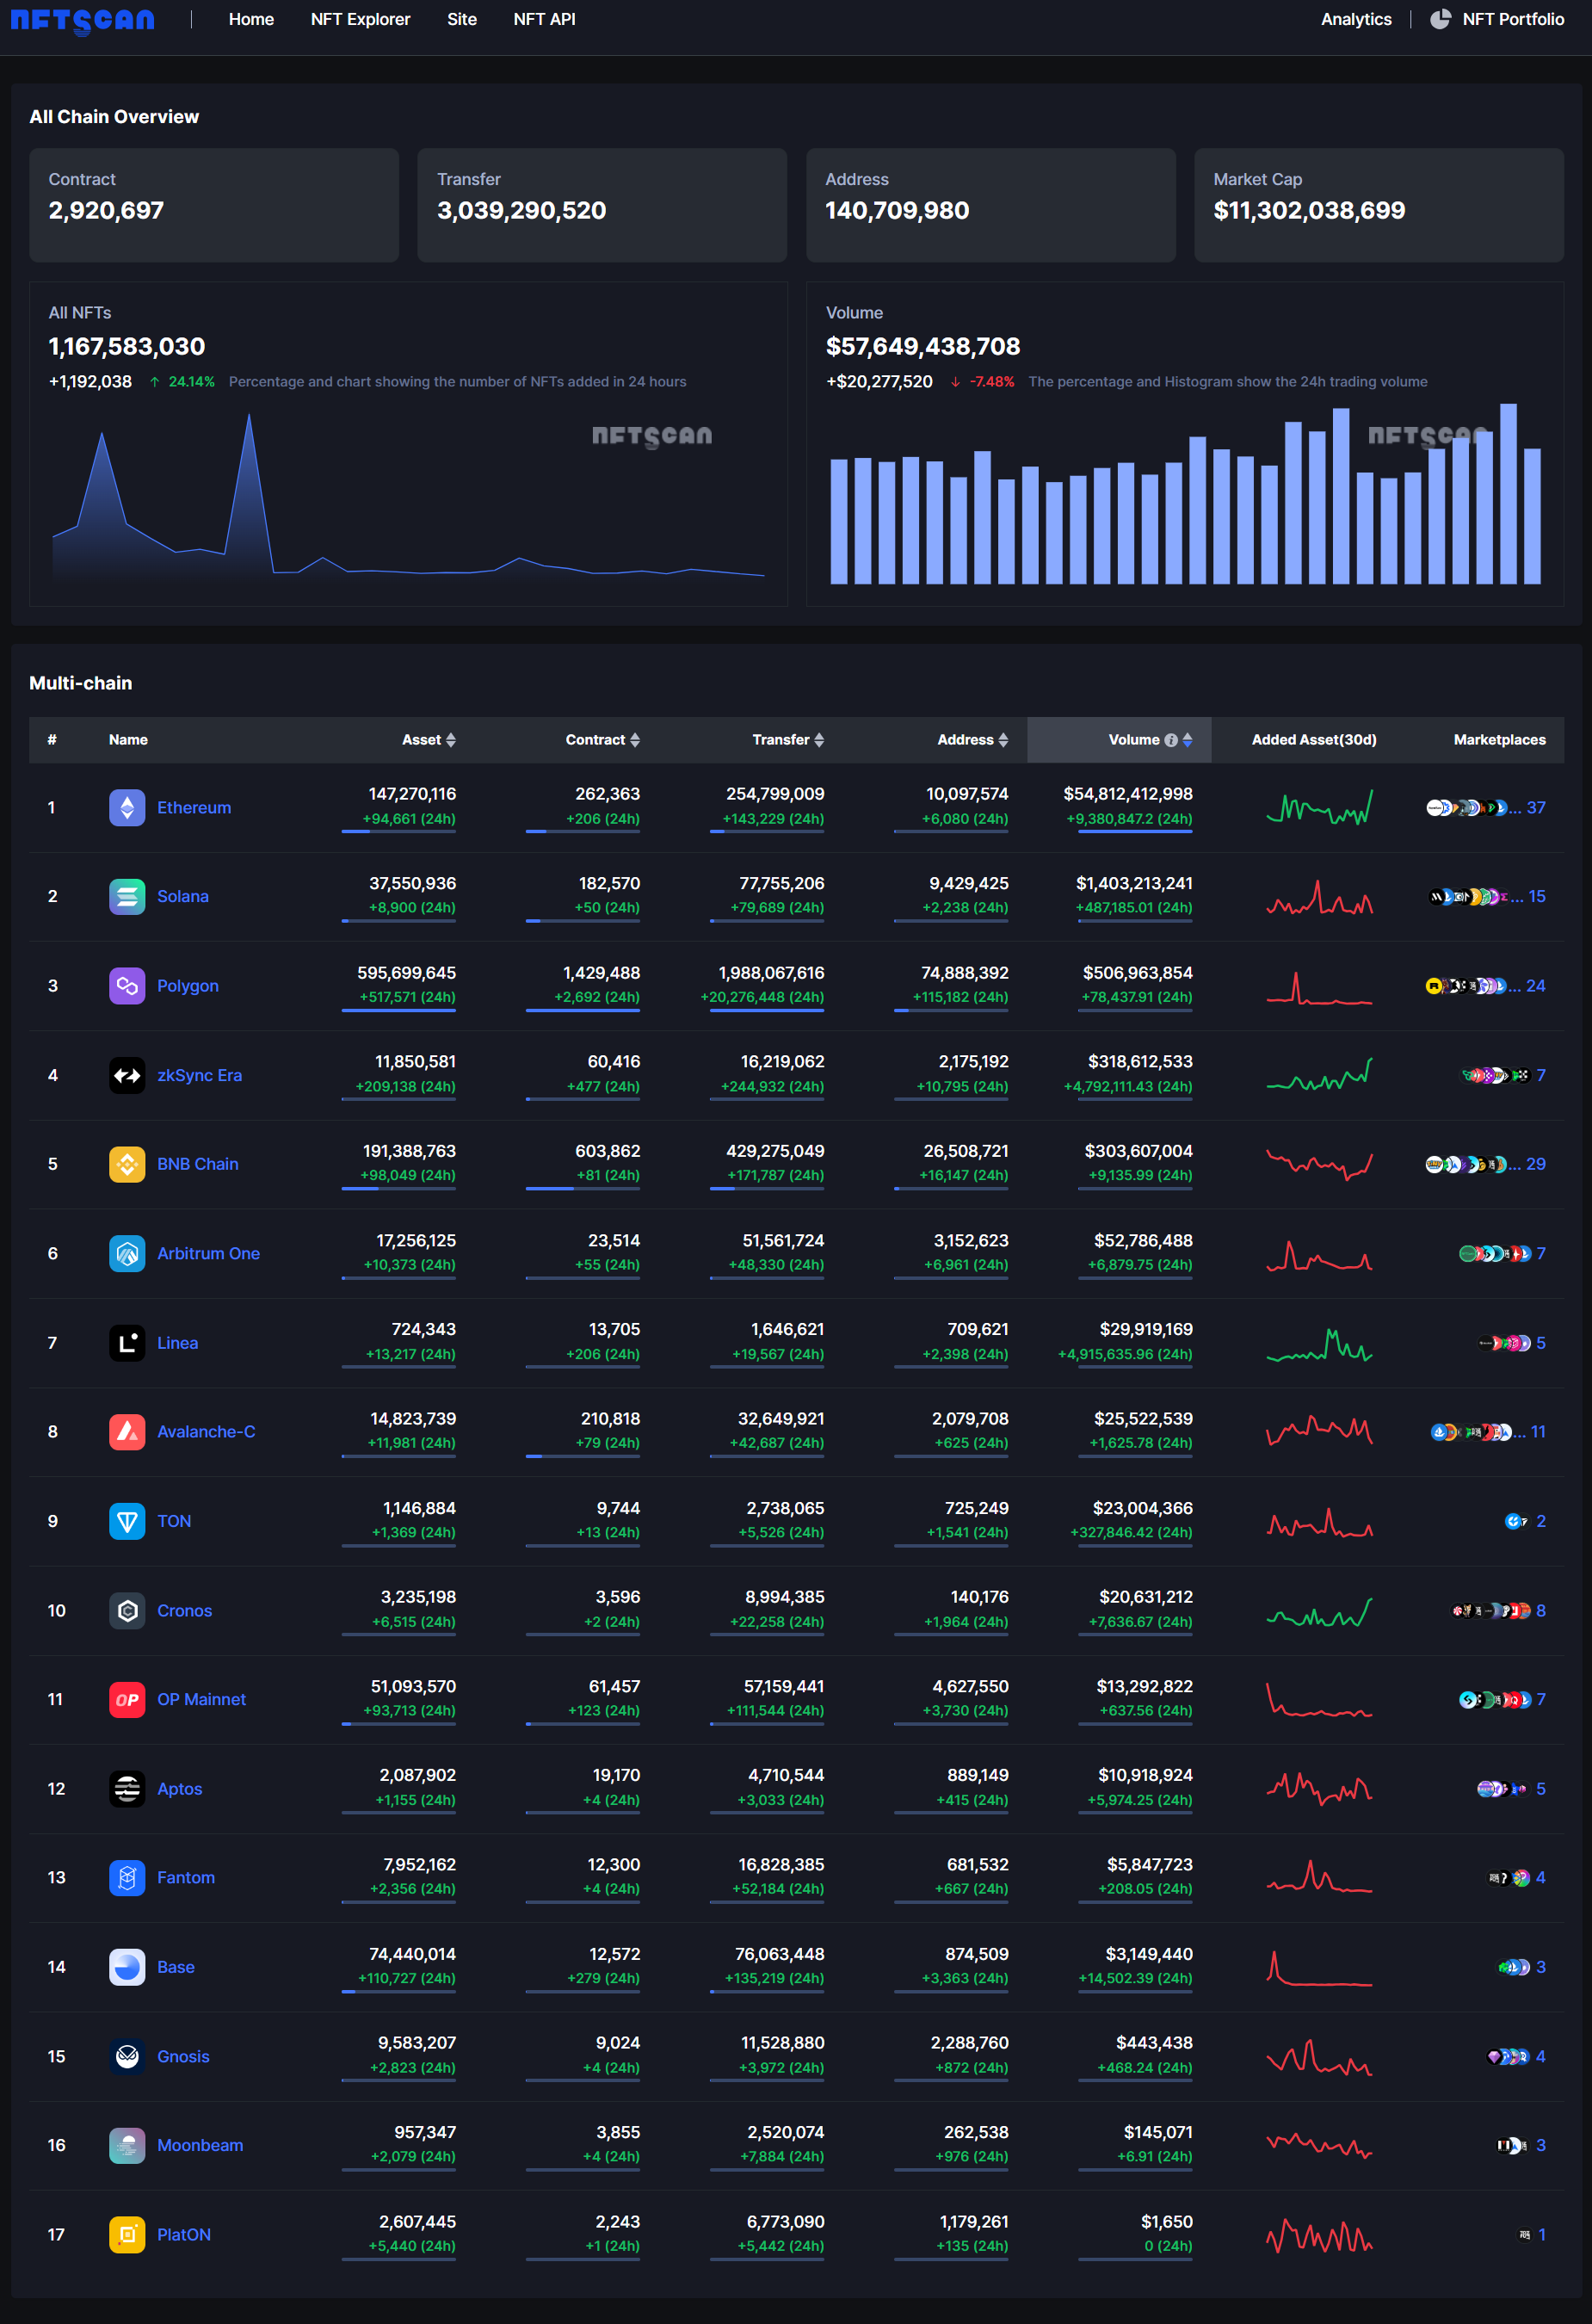
Task: Open the OP Mainnet chain icon
Action: 127,1699
